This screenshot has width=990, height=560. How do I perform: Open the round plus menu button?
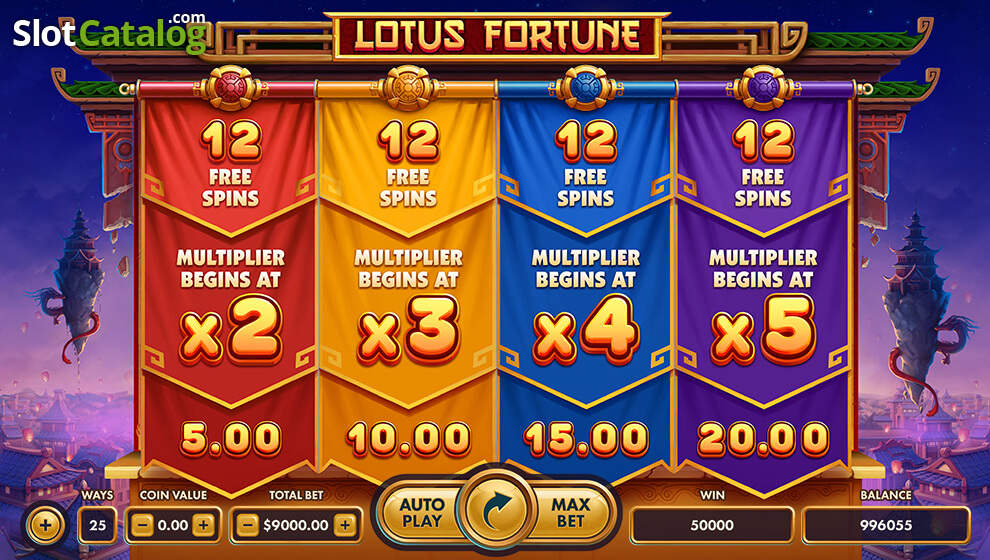pyautogui.click(x=45, y=525)
